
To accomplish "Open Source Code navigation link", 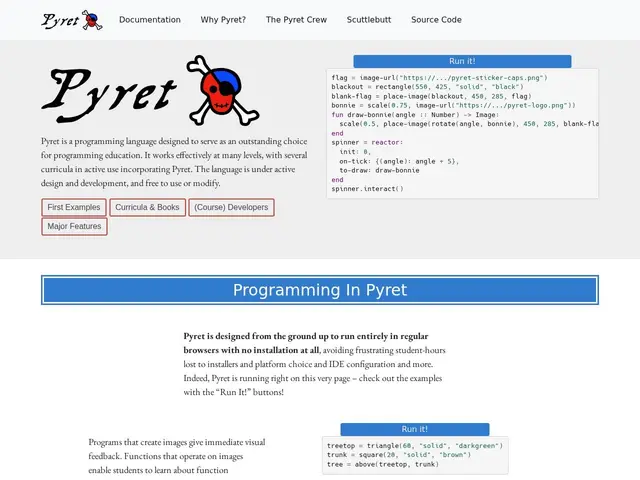I will tap(436, 20).
